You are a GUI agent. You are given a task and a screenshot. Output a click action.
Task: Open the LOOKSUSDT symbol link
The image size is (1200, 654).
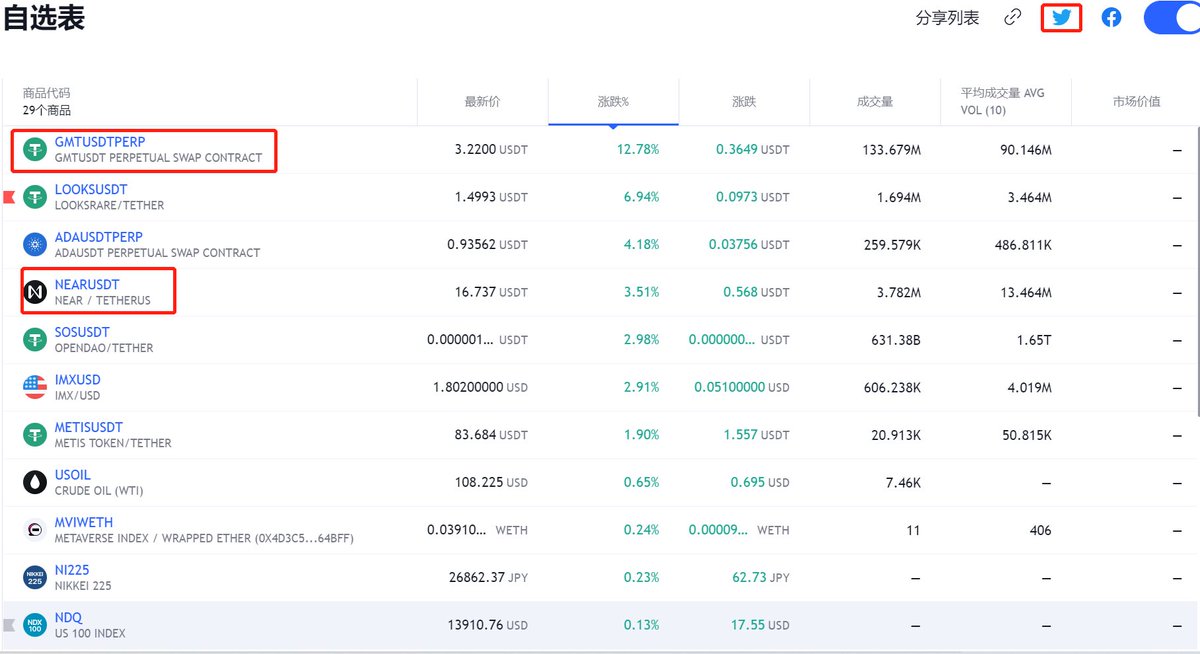91,189
